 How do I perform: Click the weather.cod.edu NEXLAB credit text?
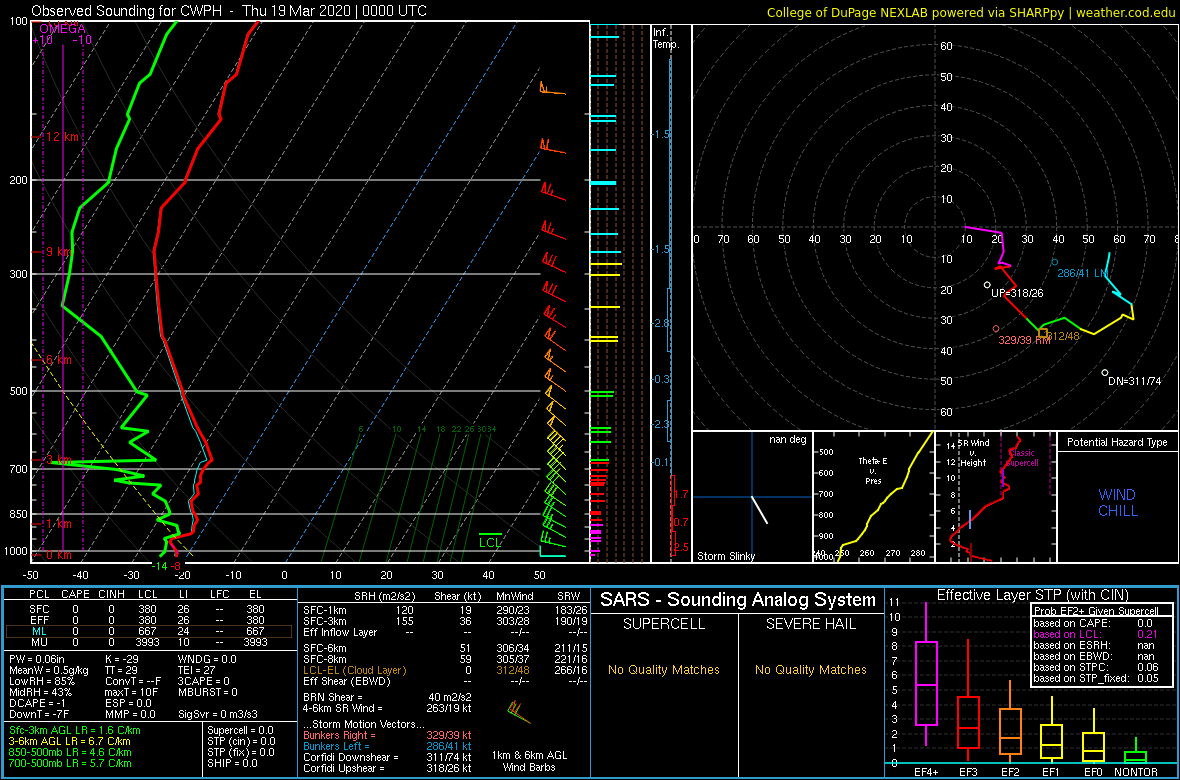click(971, 12)
